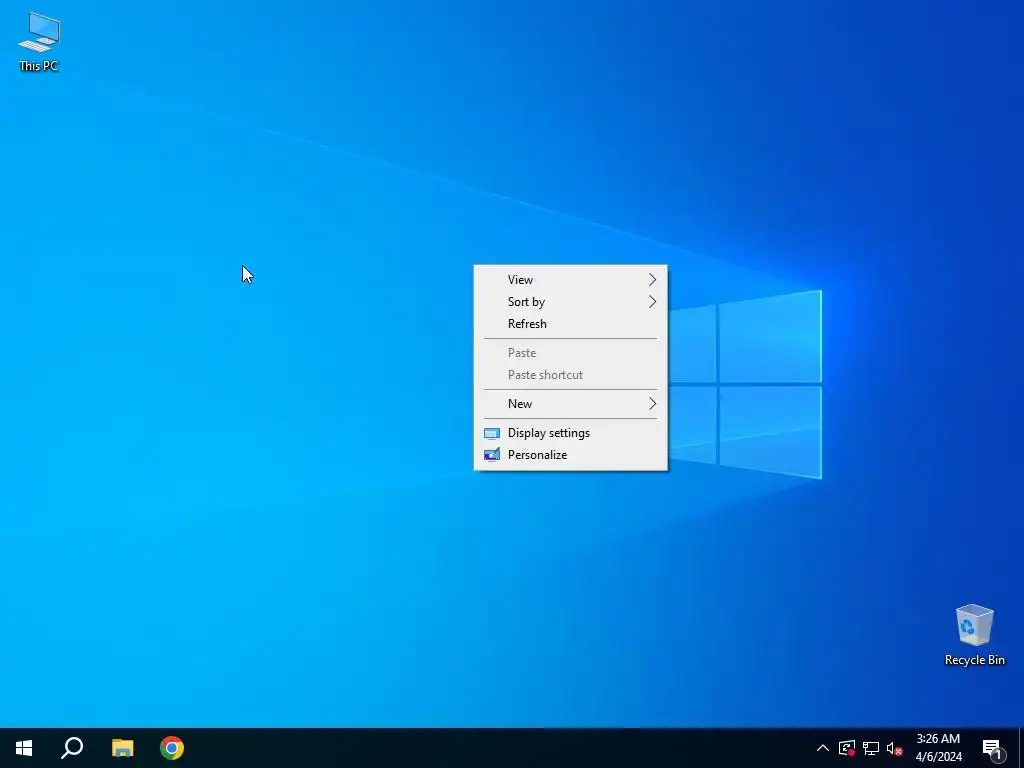Open the Windows Start menu
The image size is (1024, 768).
pos(24,748)
